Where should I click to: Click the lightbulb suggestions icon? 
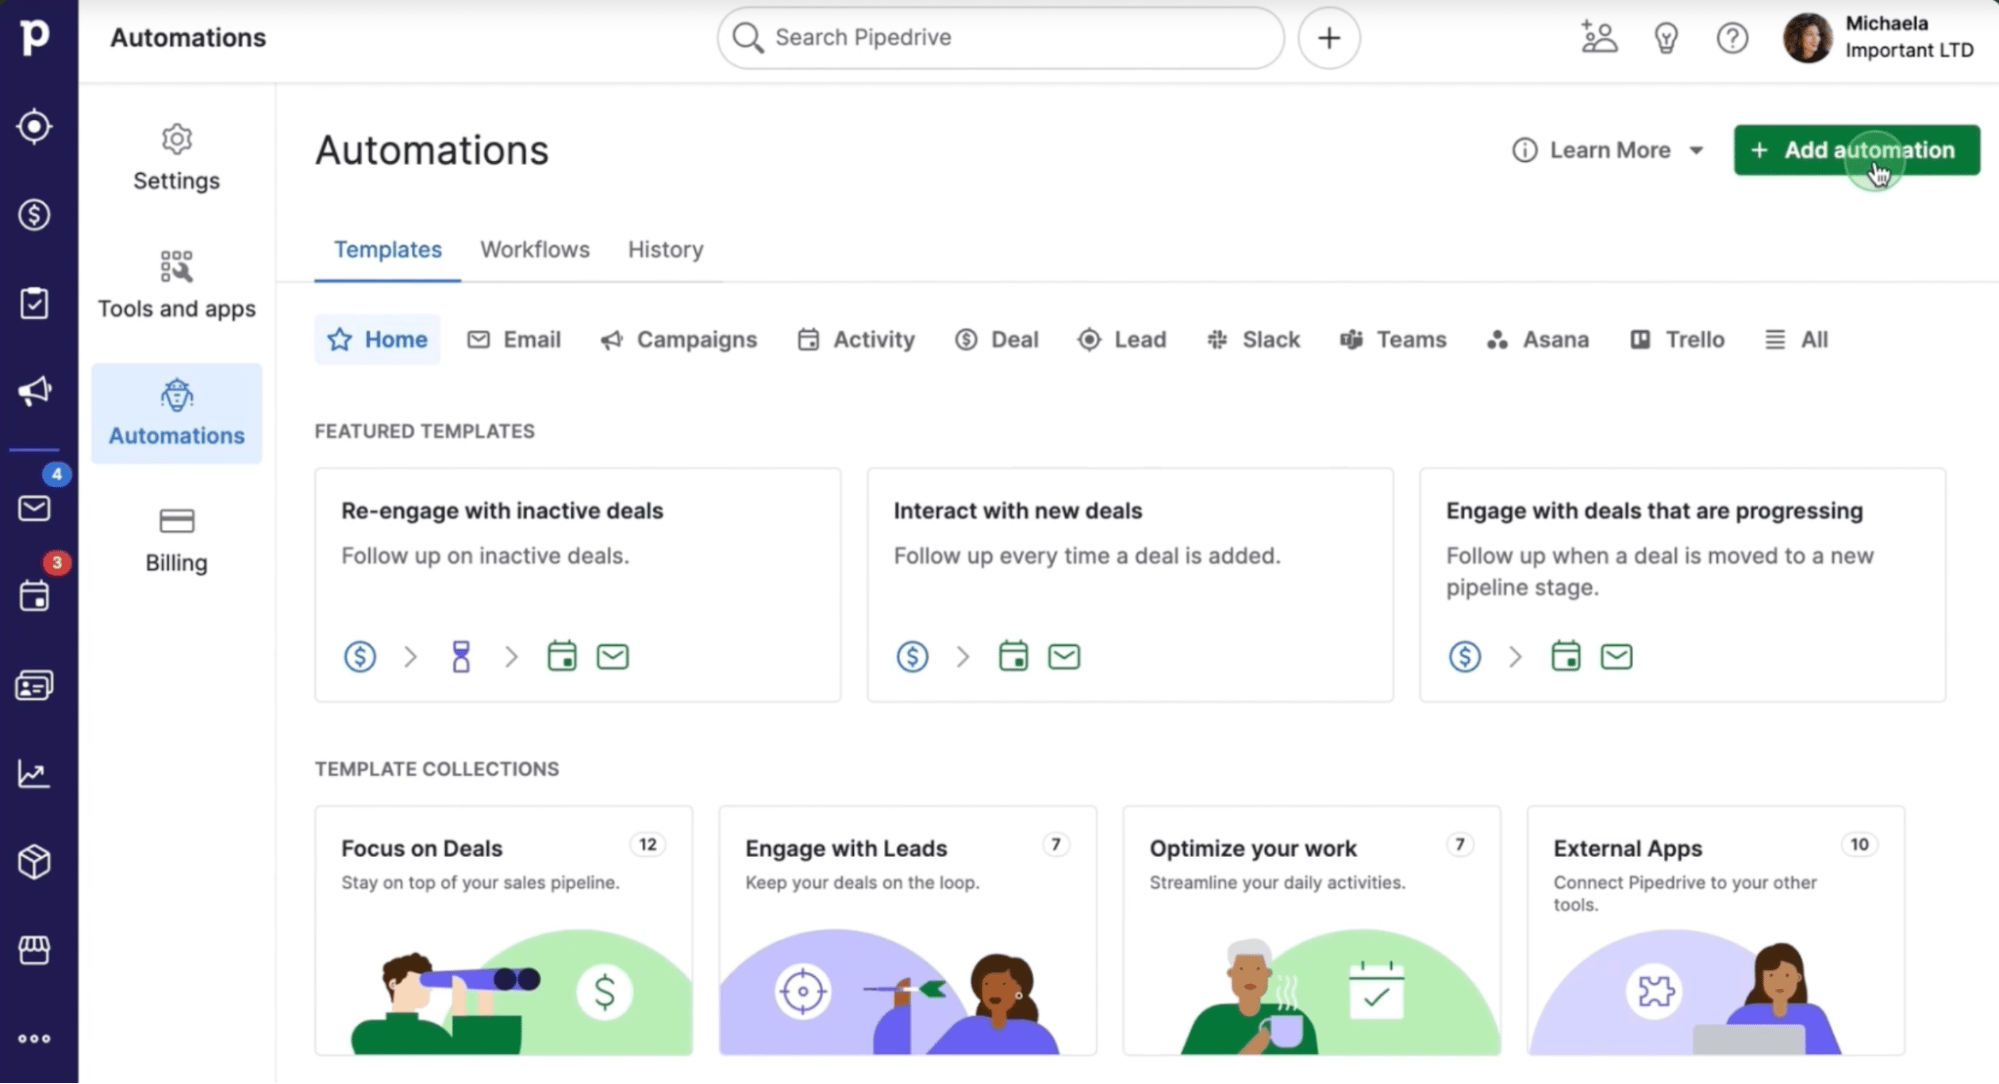coord(1665,37)
